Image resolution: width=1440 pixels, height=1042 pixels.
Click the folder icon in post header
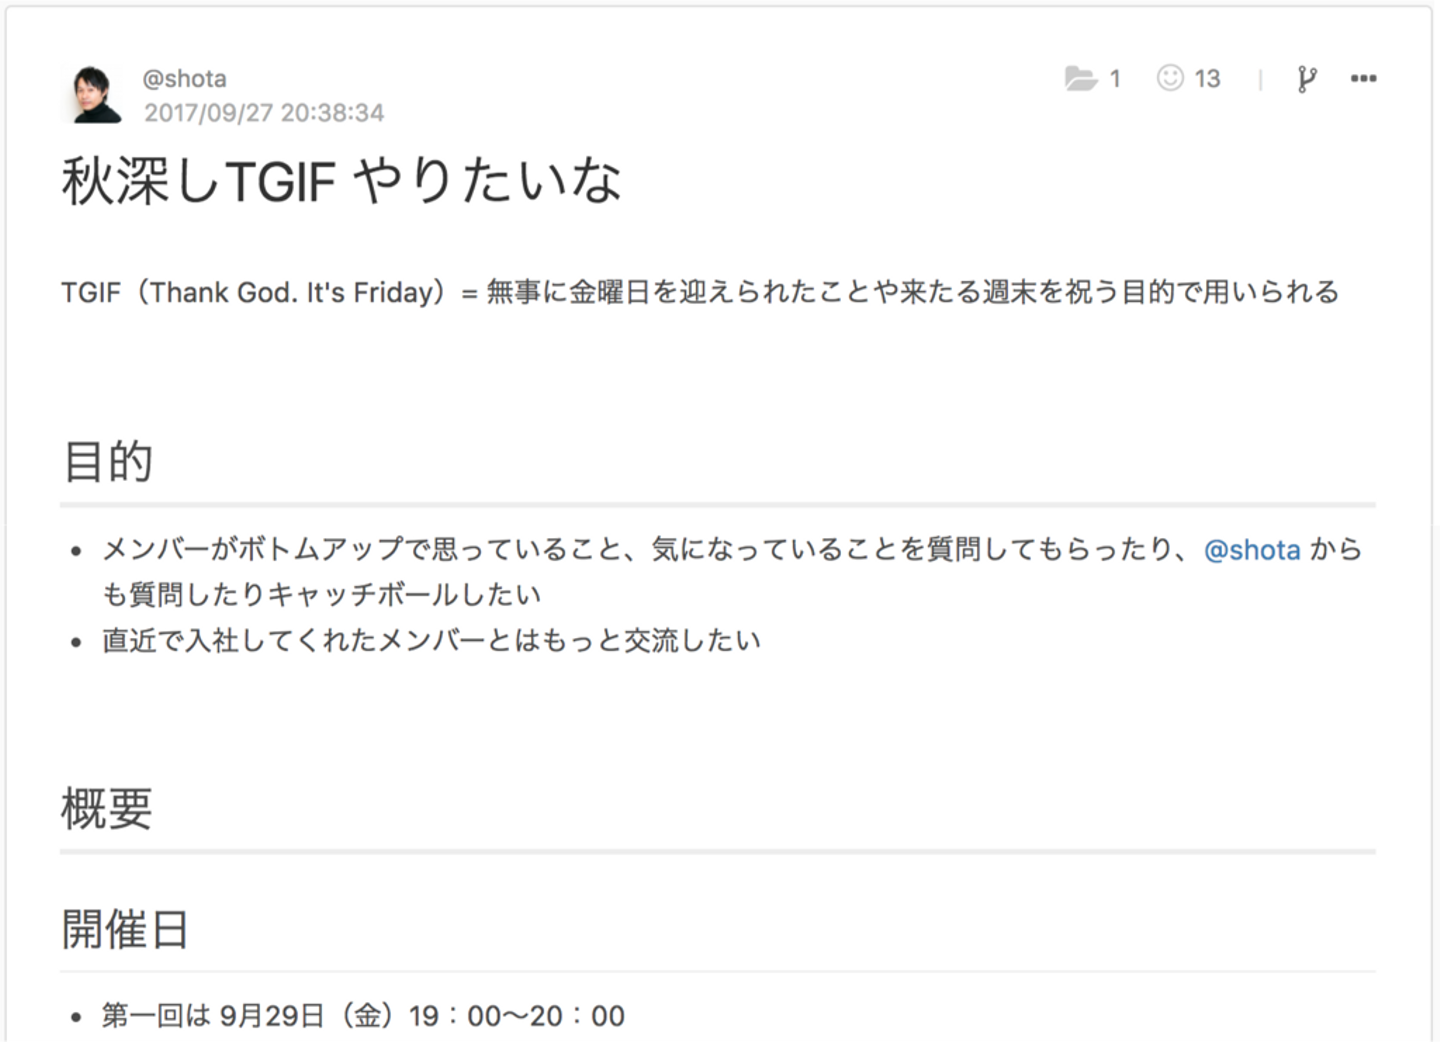pyautogui.click(x=1080, y=78)
